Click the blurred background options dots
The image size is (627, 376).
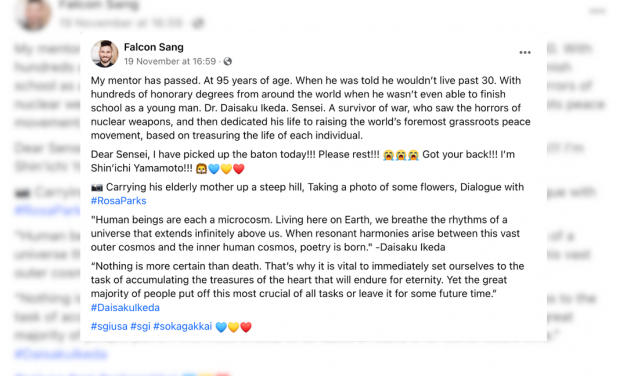(597, 11)
